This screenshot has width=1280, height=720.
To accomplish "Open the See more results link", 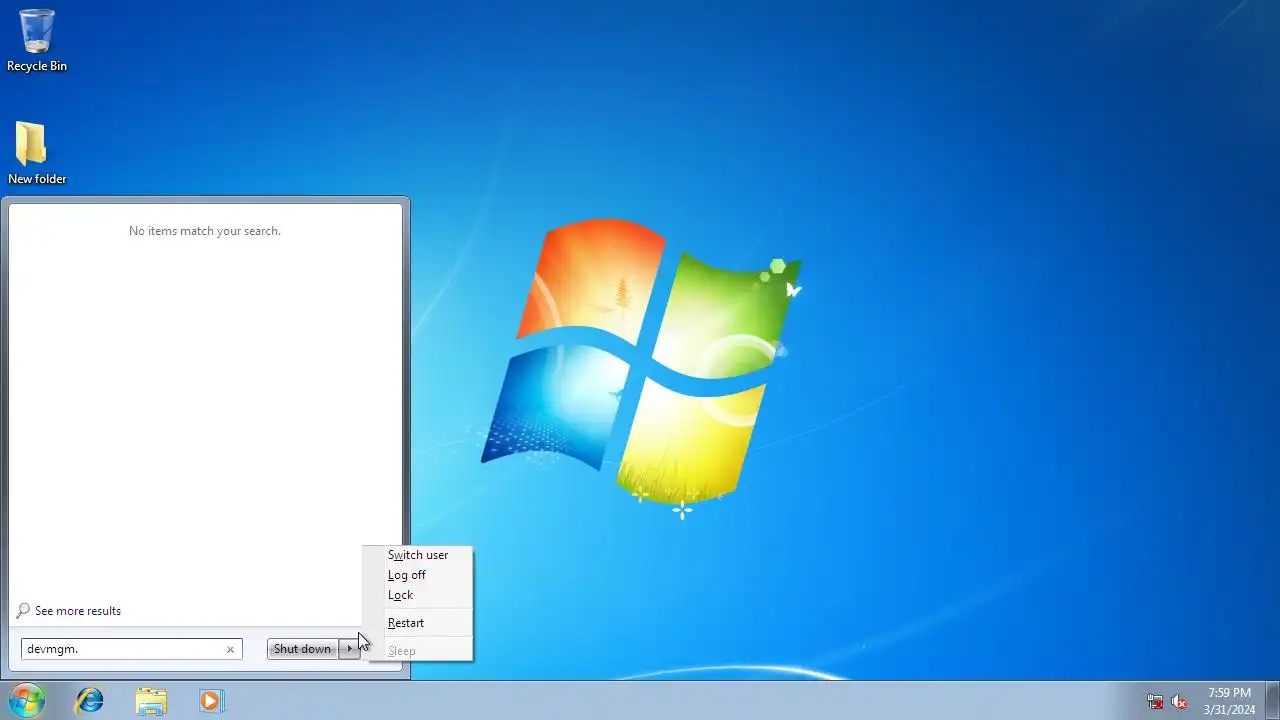I will (78, 611).
